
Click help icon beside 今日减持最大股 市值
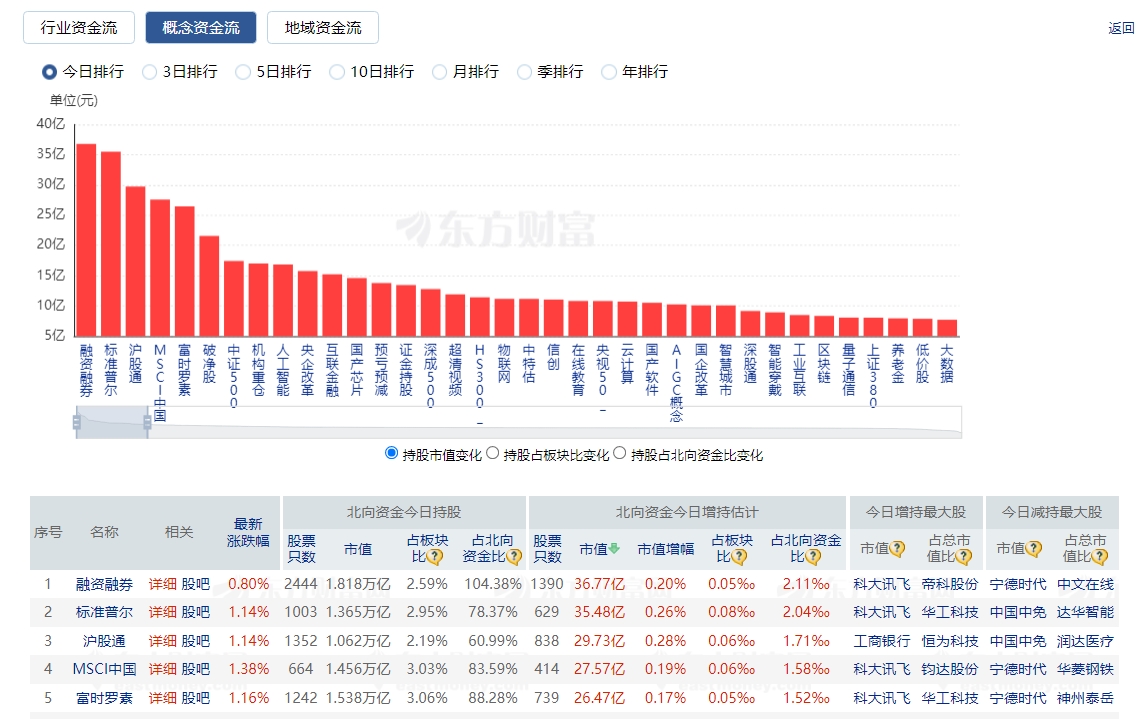(x=1033, y=549)
